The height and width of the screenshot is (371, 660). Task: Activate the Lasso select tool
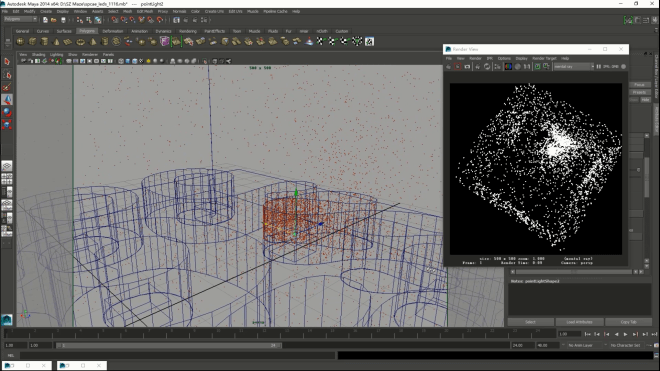pos(7,75)
